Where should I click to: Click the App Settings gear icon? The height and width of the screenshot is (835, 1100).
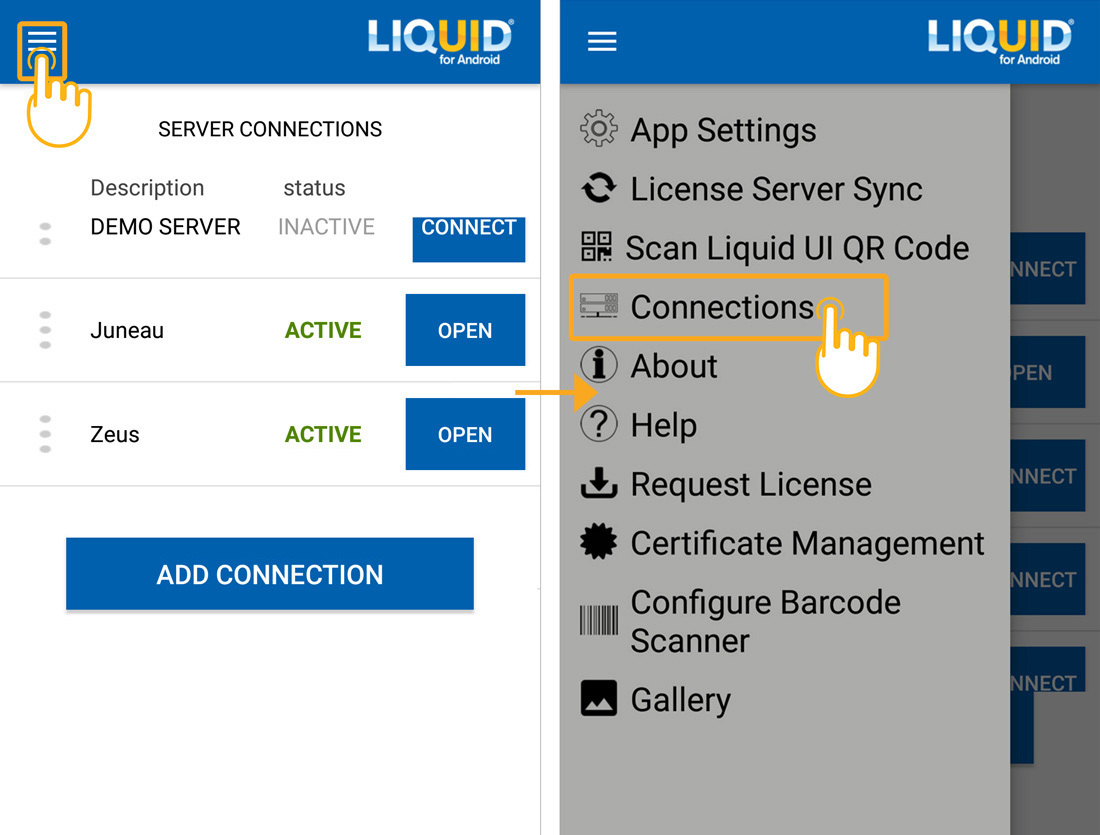599,130
